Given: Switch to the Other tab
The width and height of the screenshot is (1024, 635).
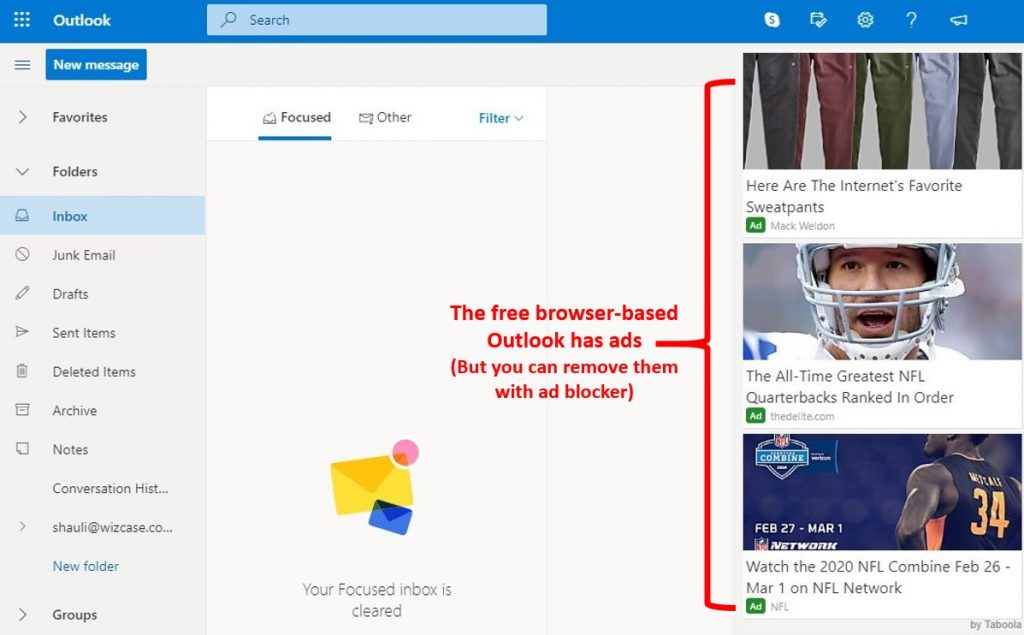Looking at the screenshot, I should (385, 118).
